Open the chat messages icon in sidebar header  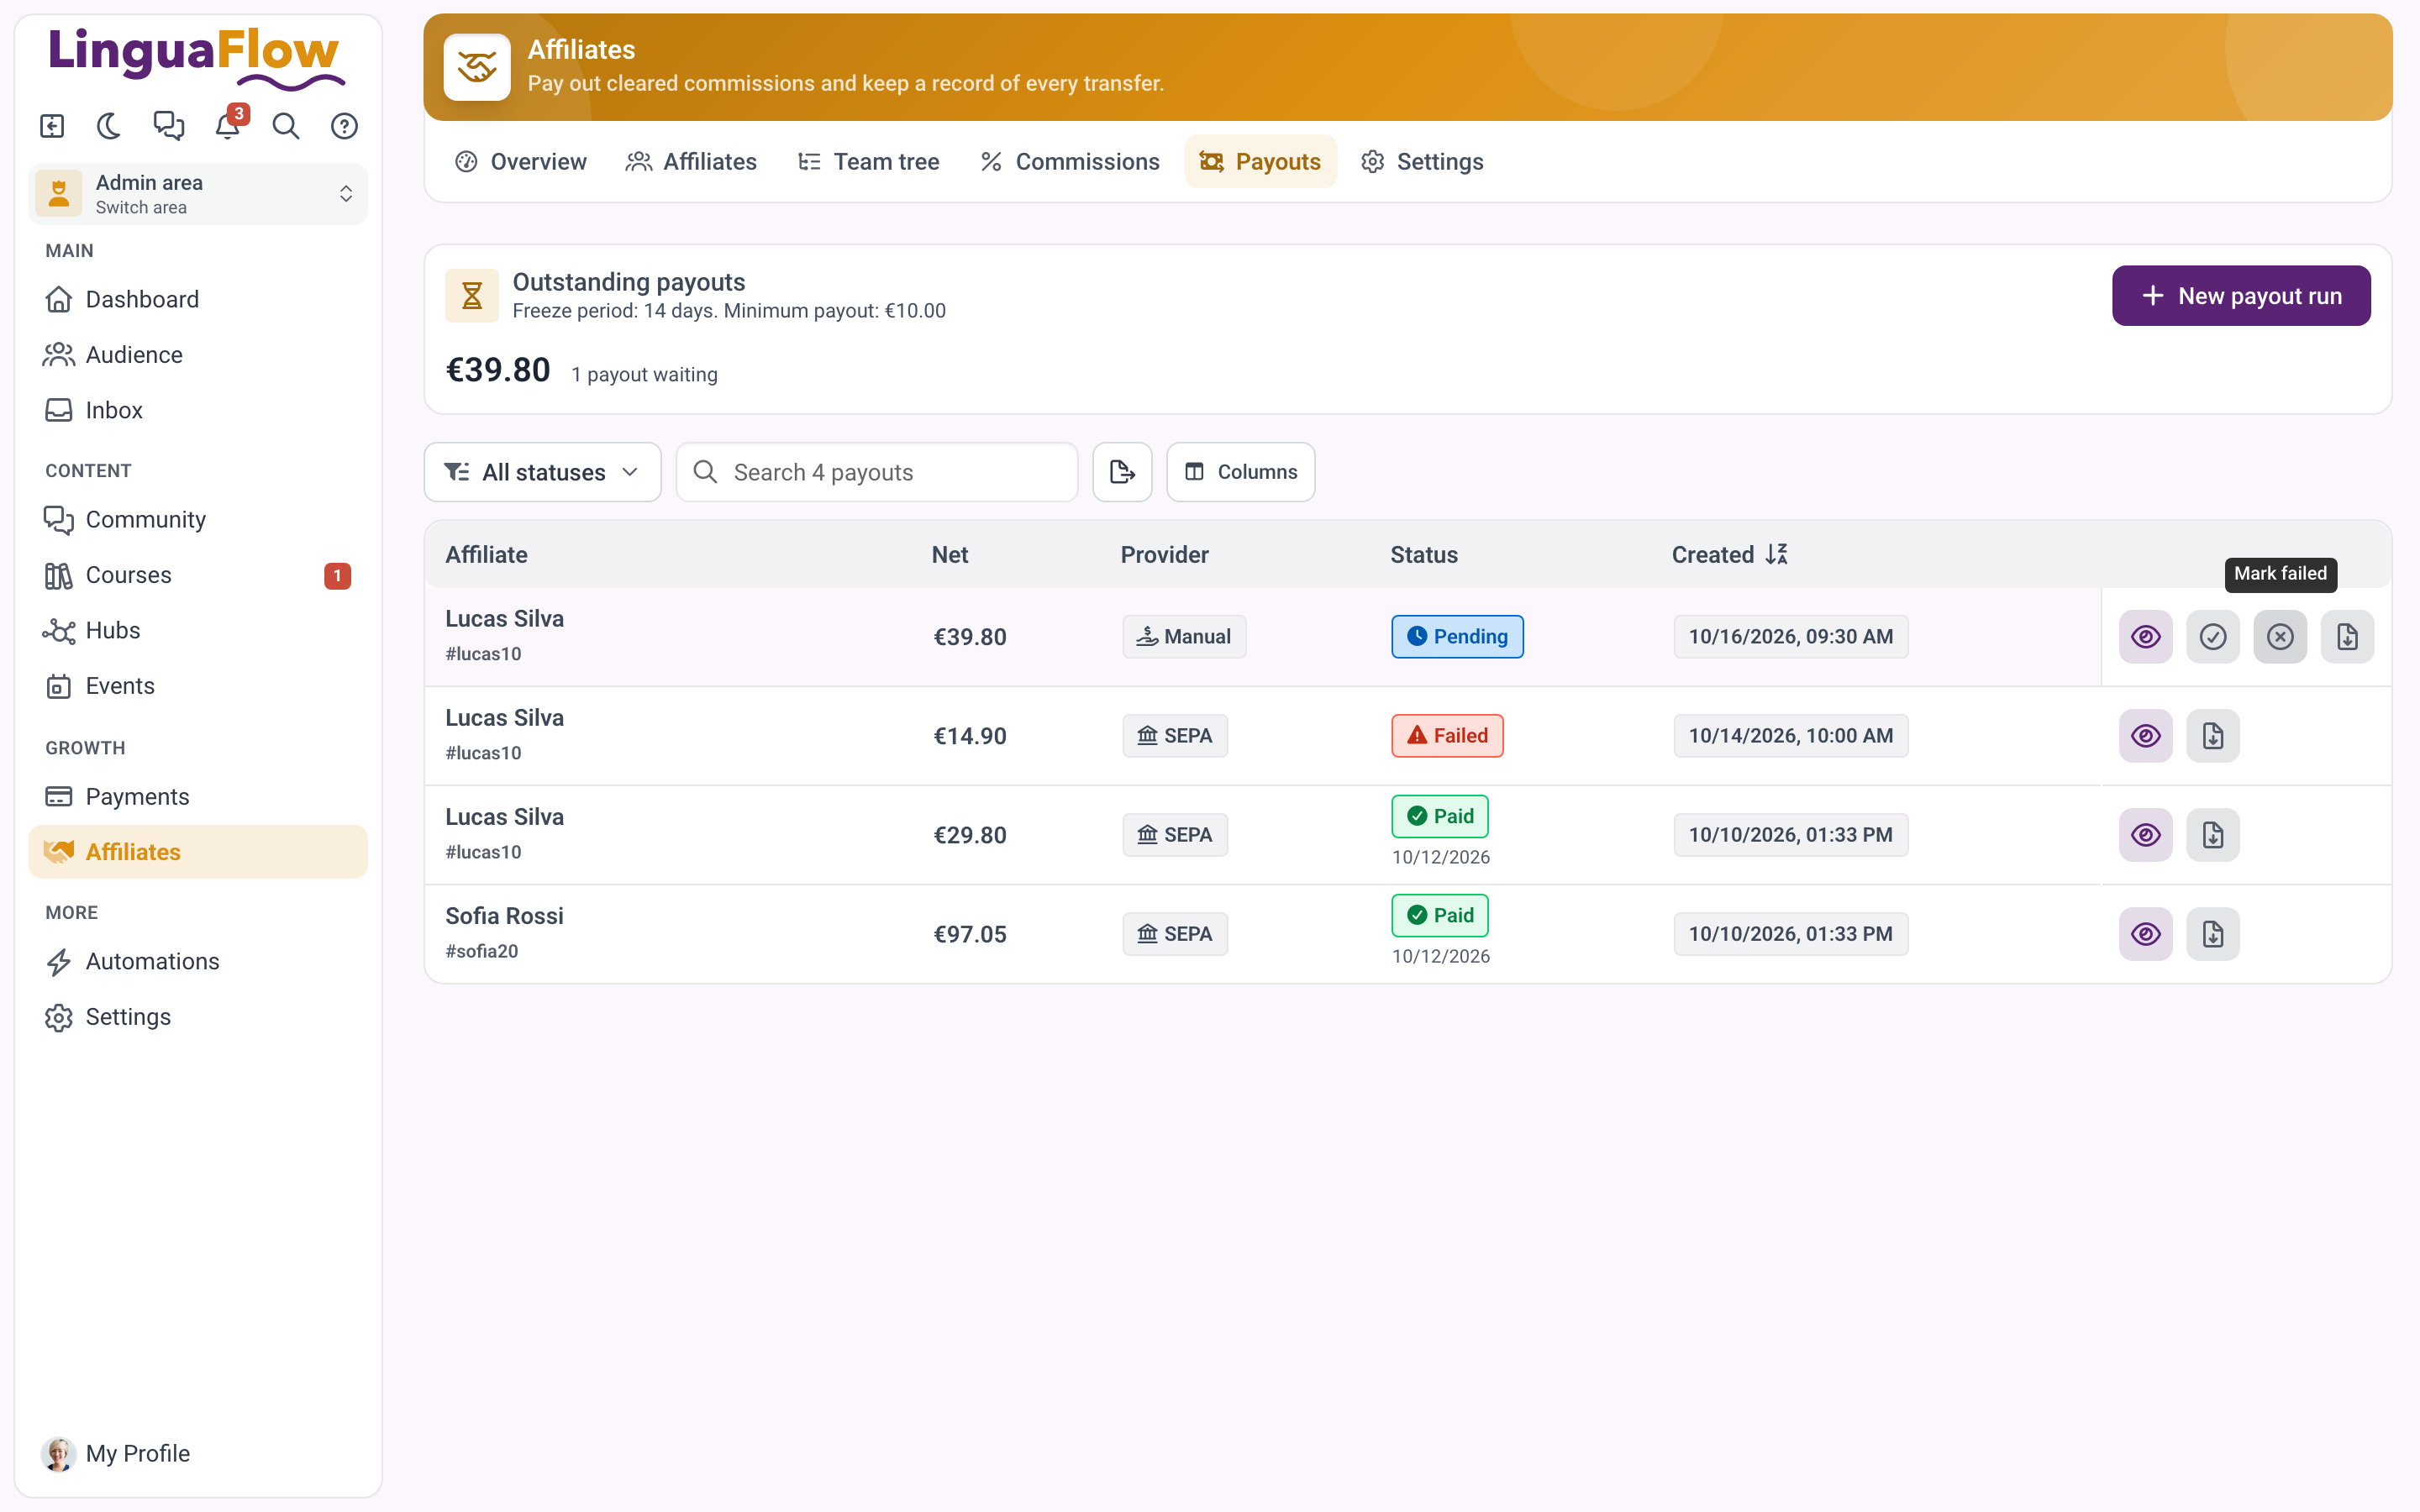coord(168,126)
